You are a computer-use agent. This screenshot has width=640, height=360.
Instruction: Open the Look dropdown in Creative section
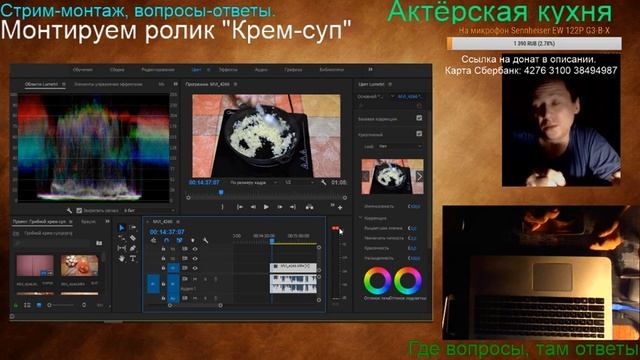click(400, 146)
